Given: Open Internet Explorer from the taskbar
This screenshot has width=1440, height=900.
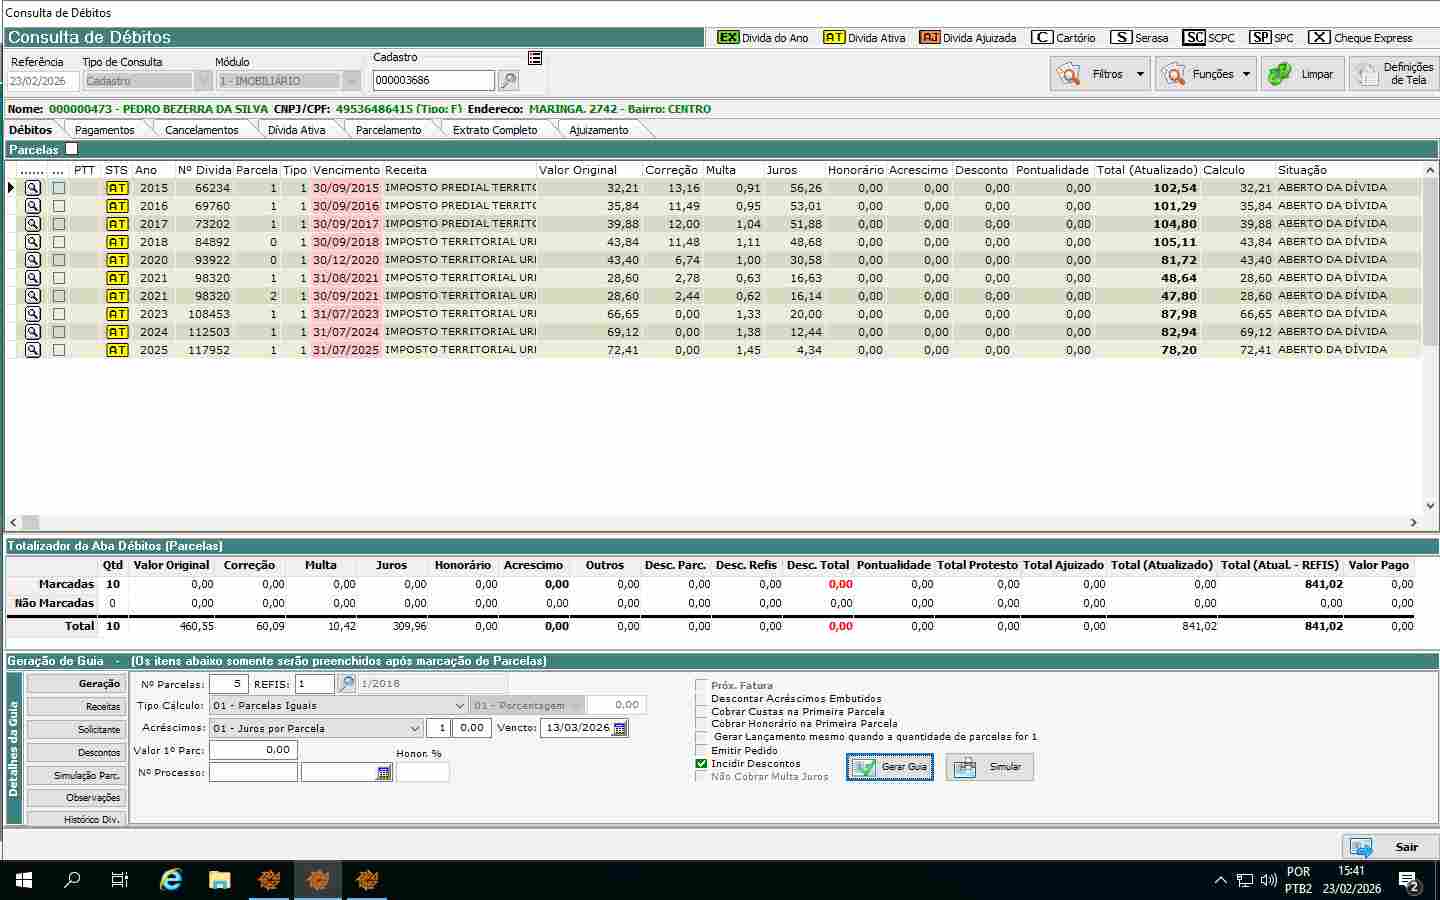Looking at the screenshot, I should 171,880.
